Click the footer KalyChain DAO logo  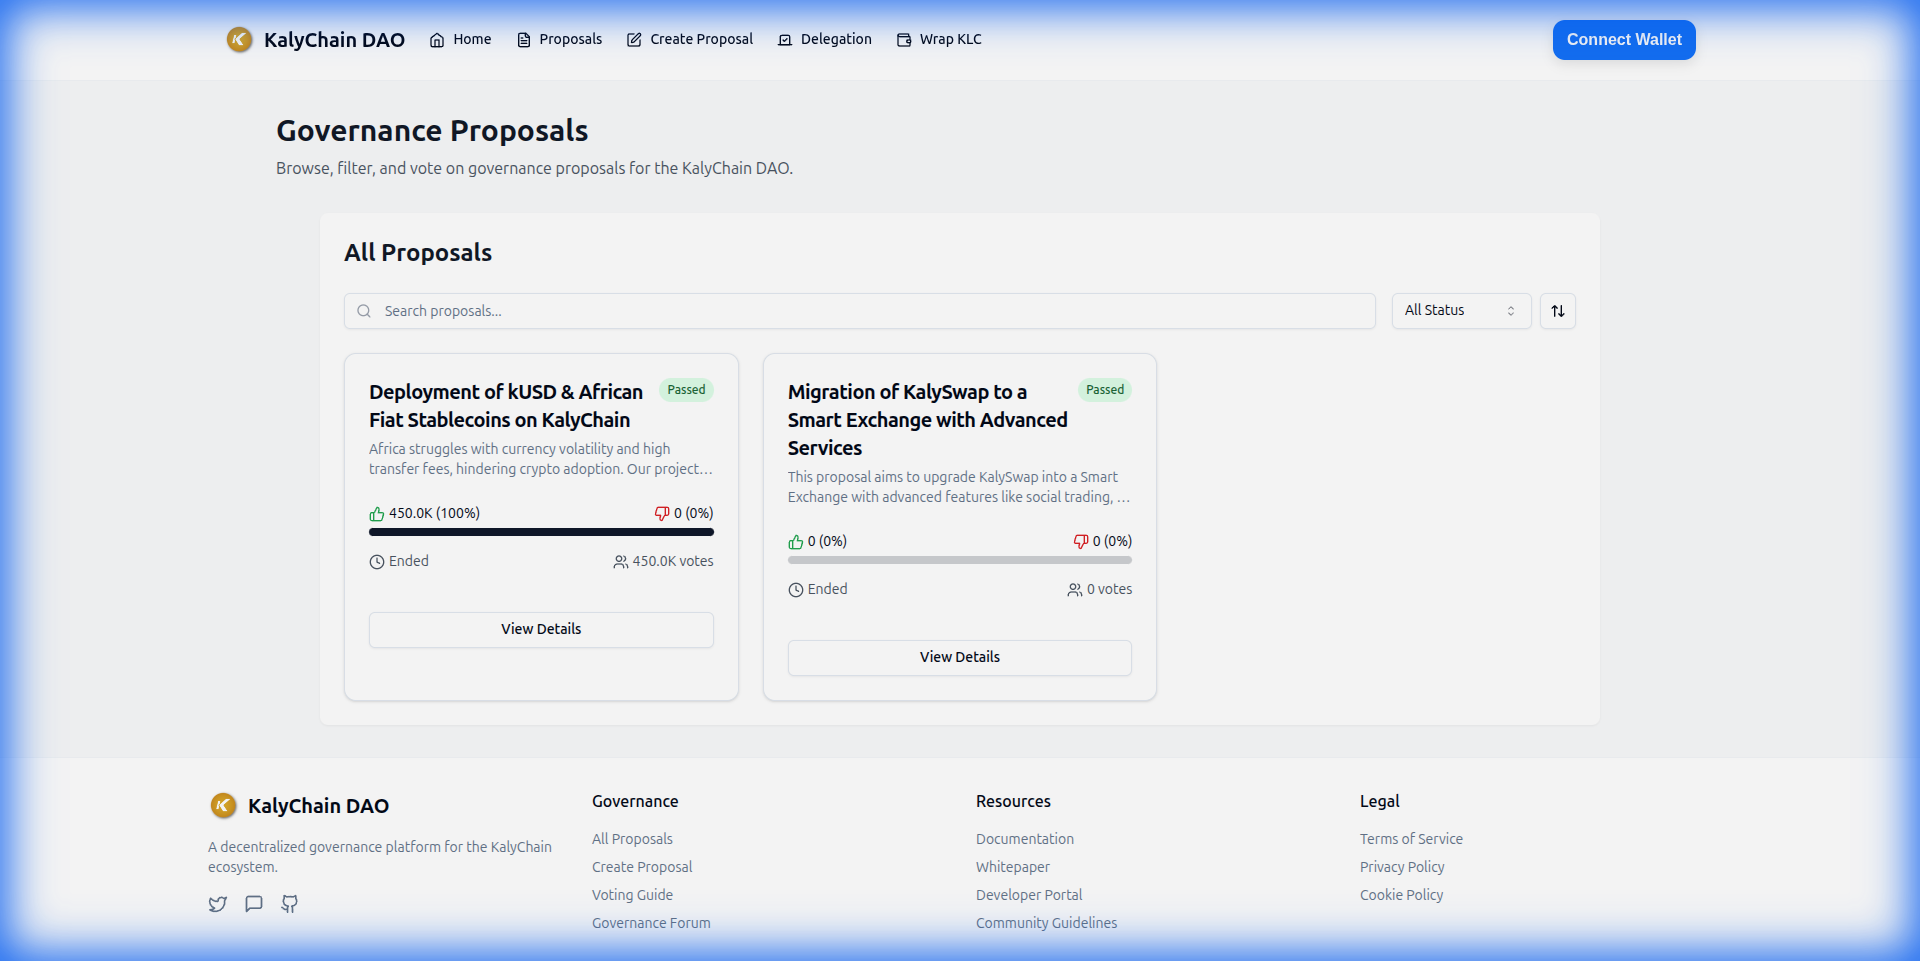tap(223, 806)
